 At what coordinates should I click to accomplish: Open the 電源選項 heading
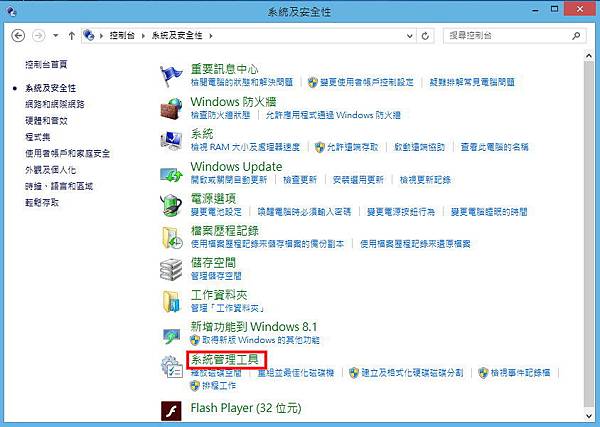(213, 199)
